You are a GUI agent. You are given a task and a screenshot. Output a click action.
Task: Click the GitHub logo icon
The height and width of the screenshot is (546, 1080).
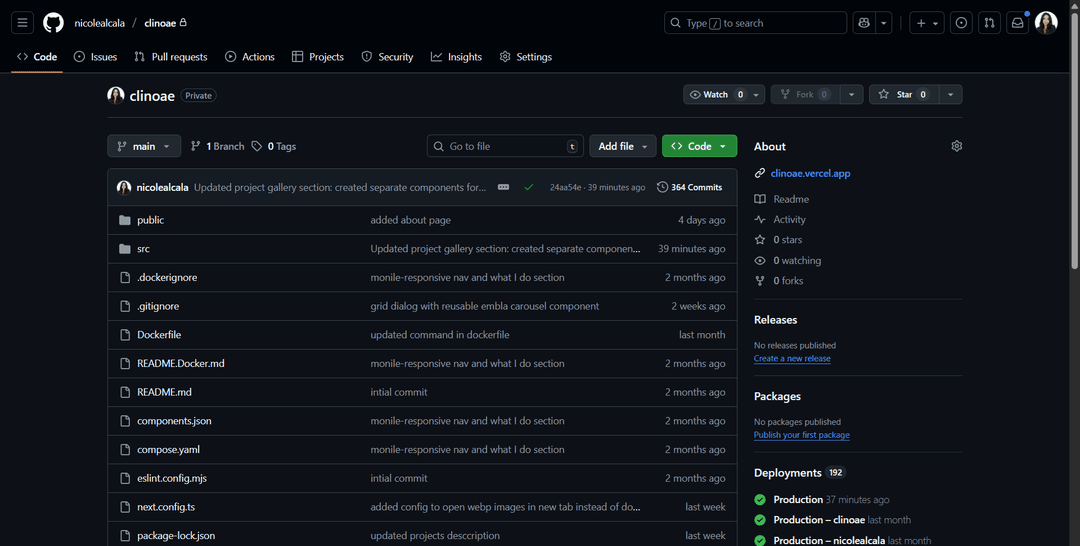tap(53, 23)
